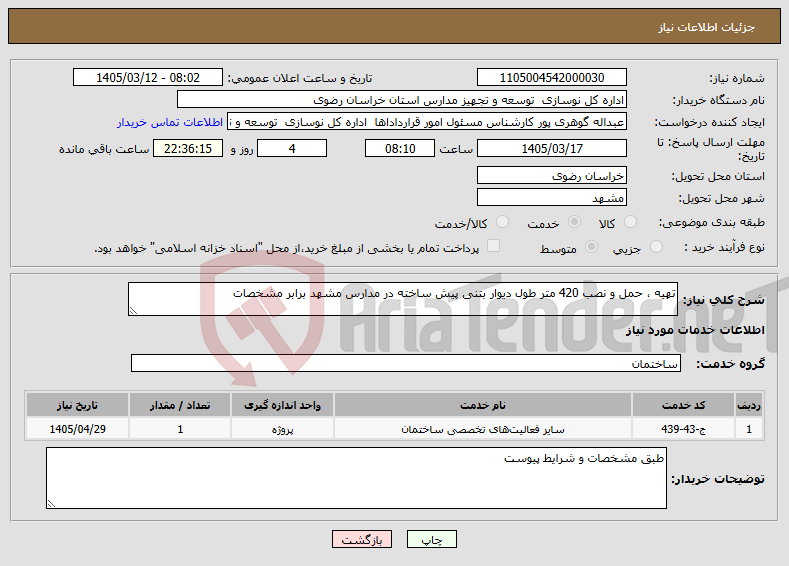Click the deadline time field 08:10
This screenshot has height=566, width=789.
click(x=400, y=148)
